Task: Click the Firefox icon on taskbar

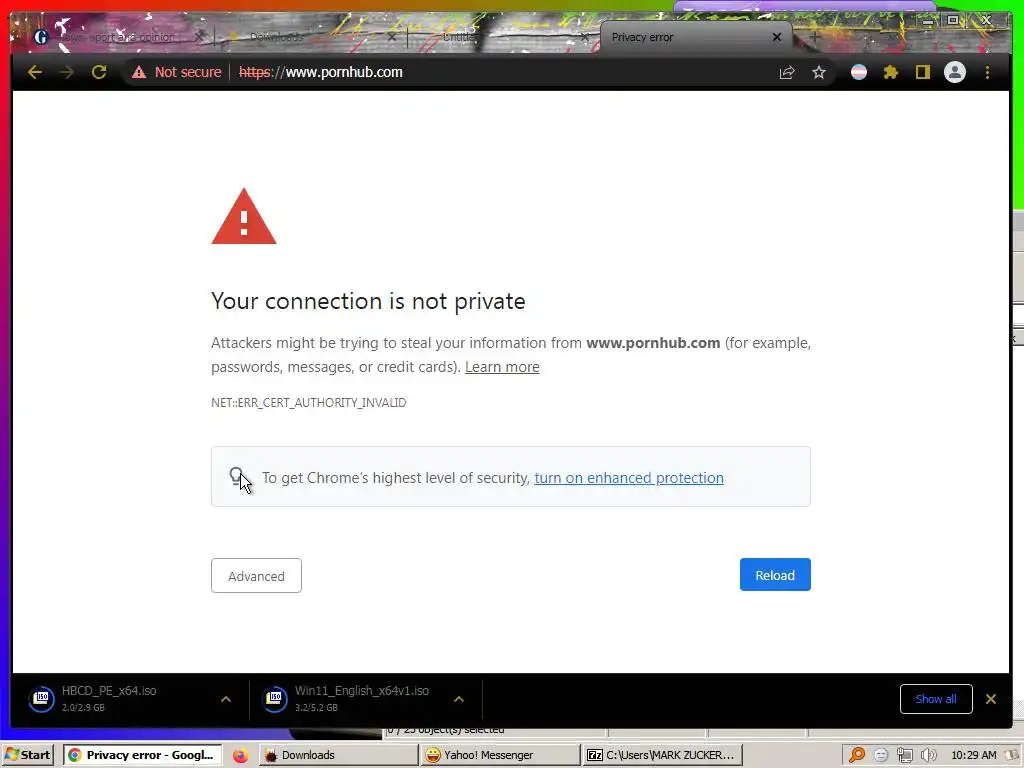Action: click(x=240, y=755)
